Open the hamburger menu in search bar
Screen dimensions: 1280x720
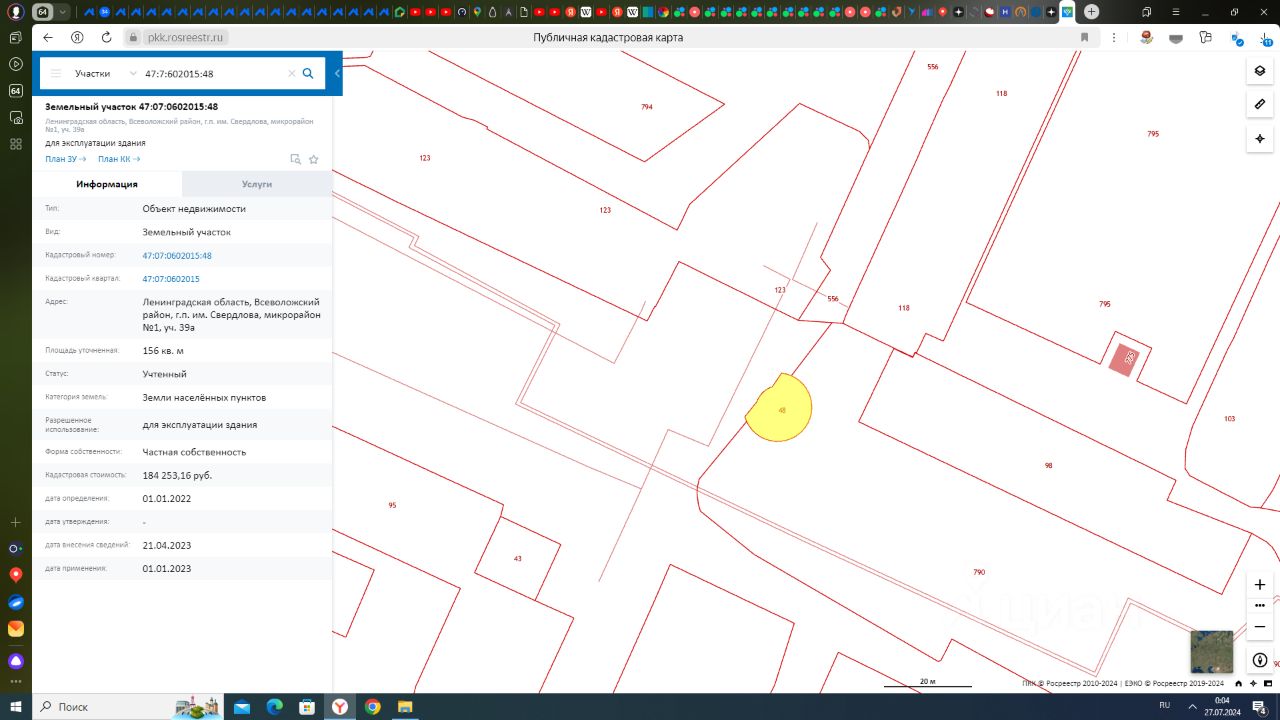pos(56,74)
